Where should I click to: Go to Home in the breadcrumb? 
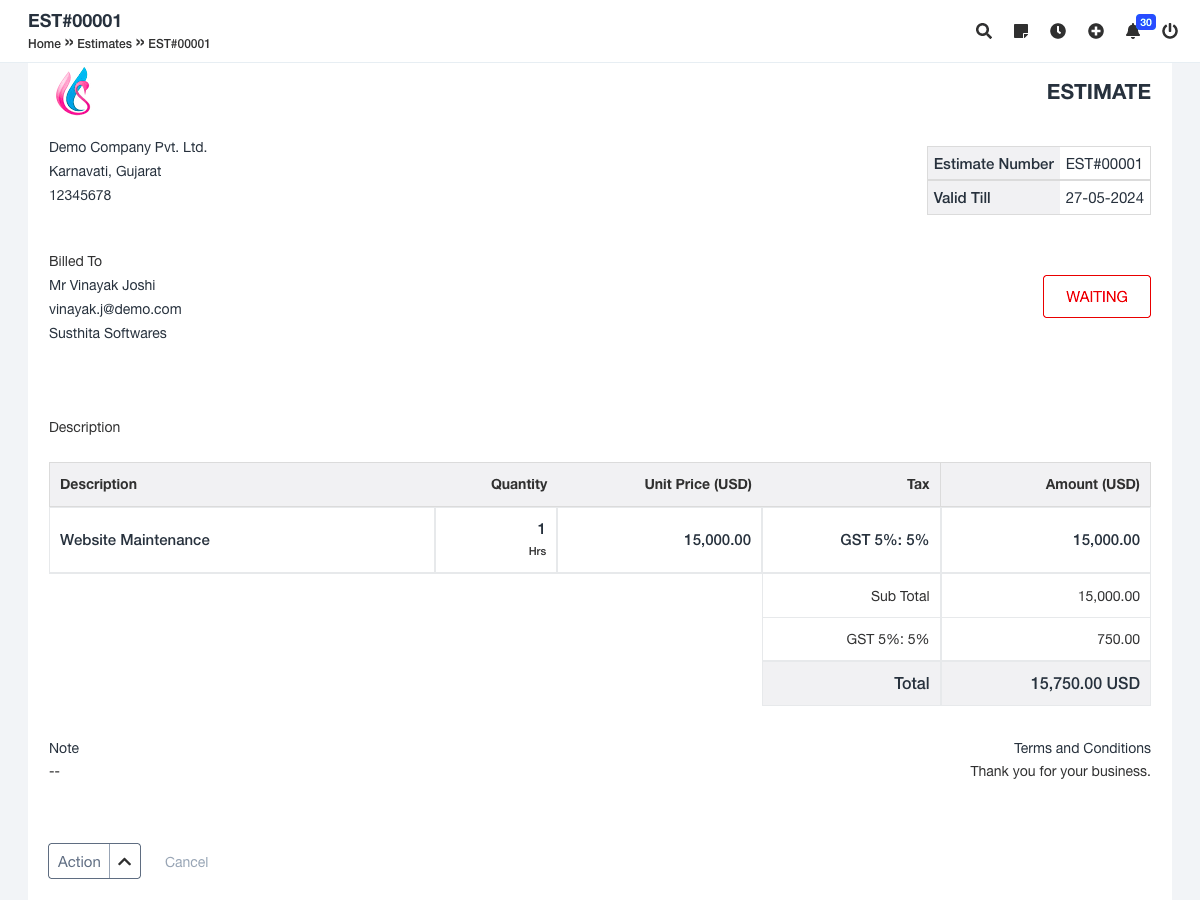pyautogui.click(x=44, y=44)
